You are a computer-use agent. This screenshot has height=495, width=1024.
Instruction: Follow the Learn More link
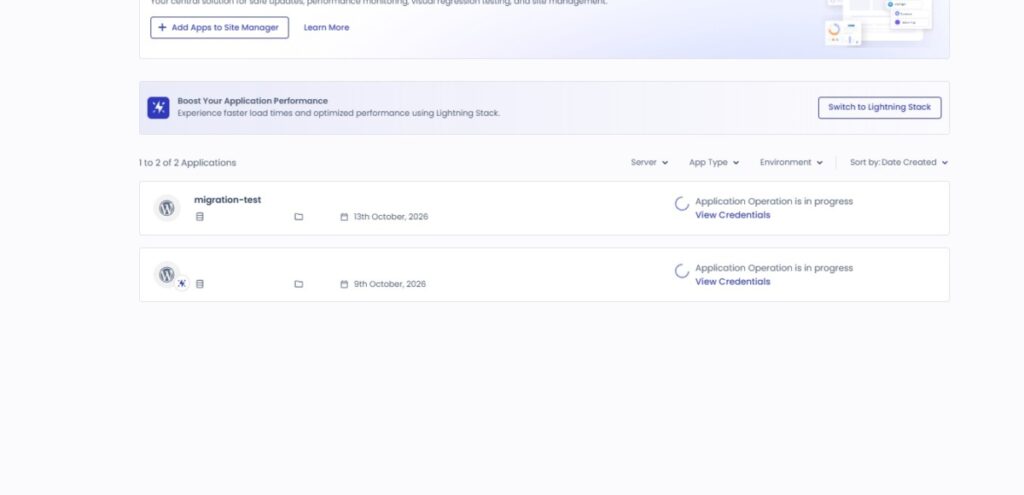coord(327,27)
